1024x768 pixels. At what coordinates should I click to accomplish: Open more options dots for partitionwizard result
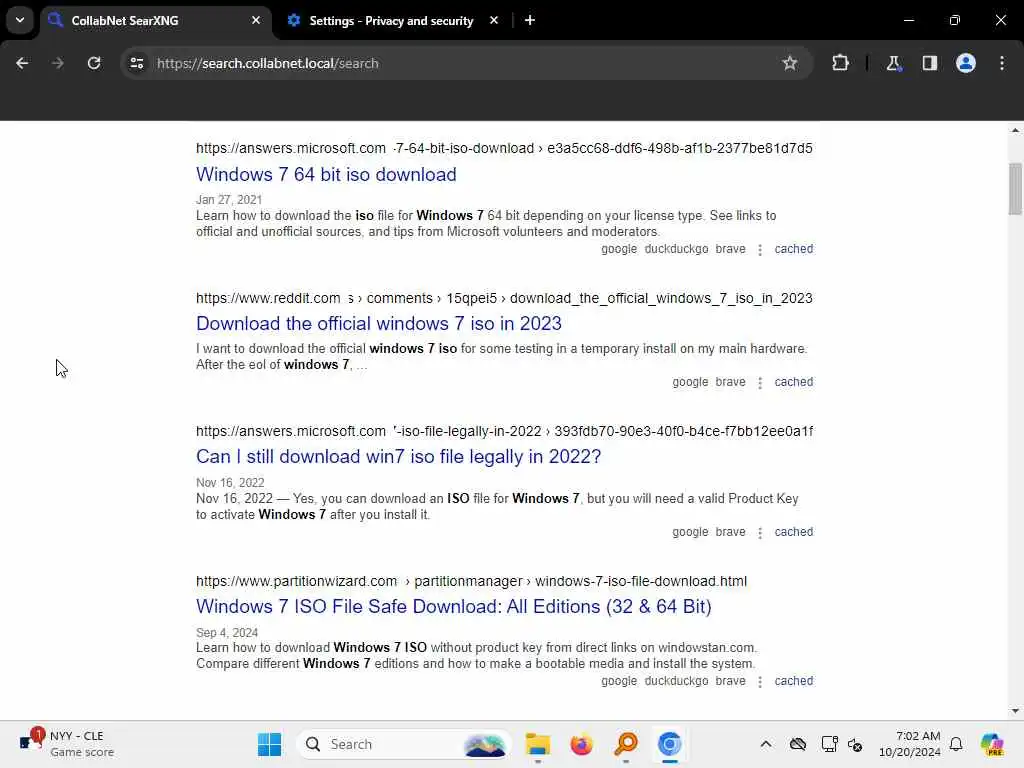click(760, 681)
